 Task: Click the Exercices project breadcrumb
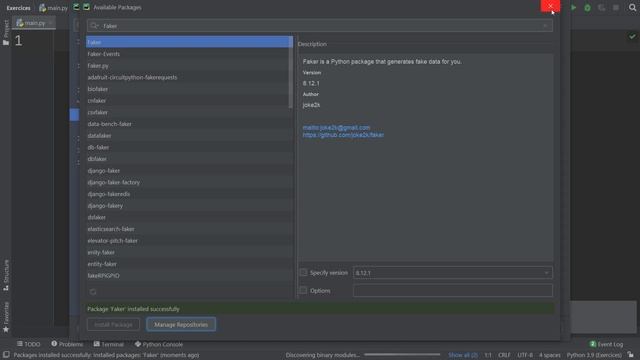click(x=18, y=7)
